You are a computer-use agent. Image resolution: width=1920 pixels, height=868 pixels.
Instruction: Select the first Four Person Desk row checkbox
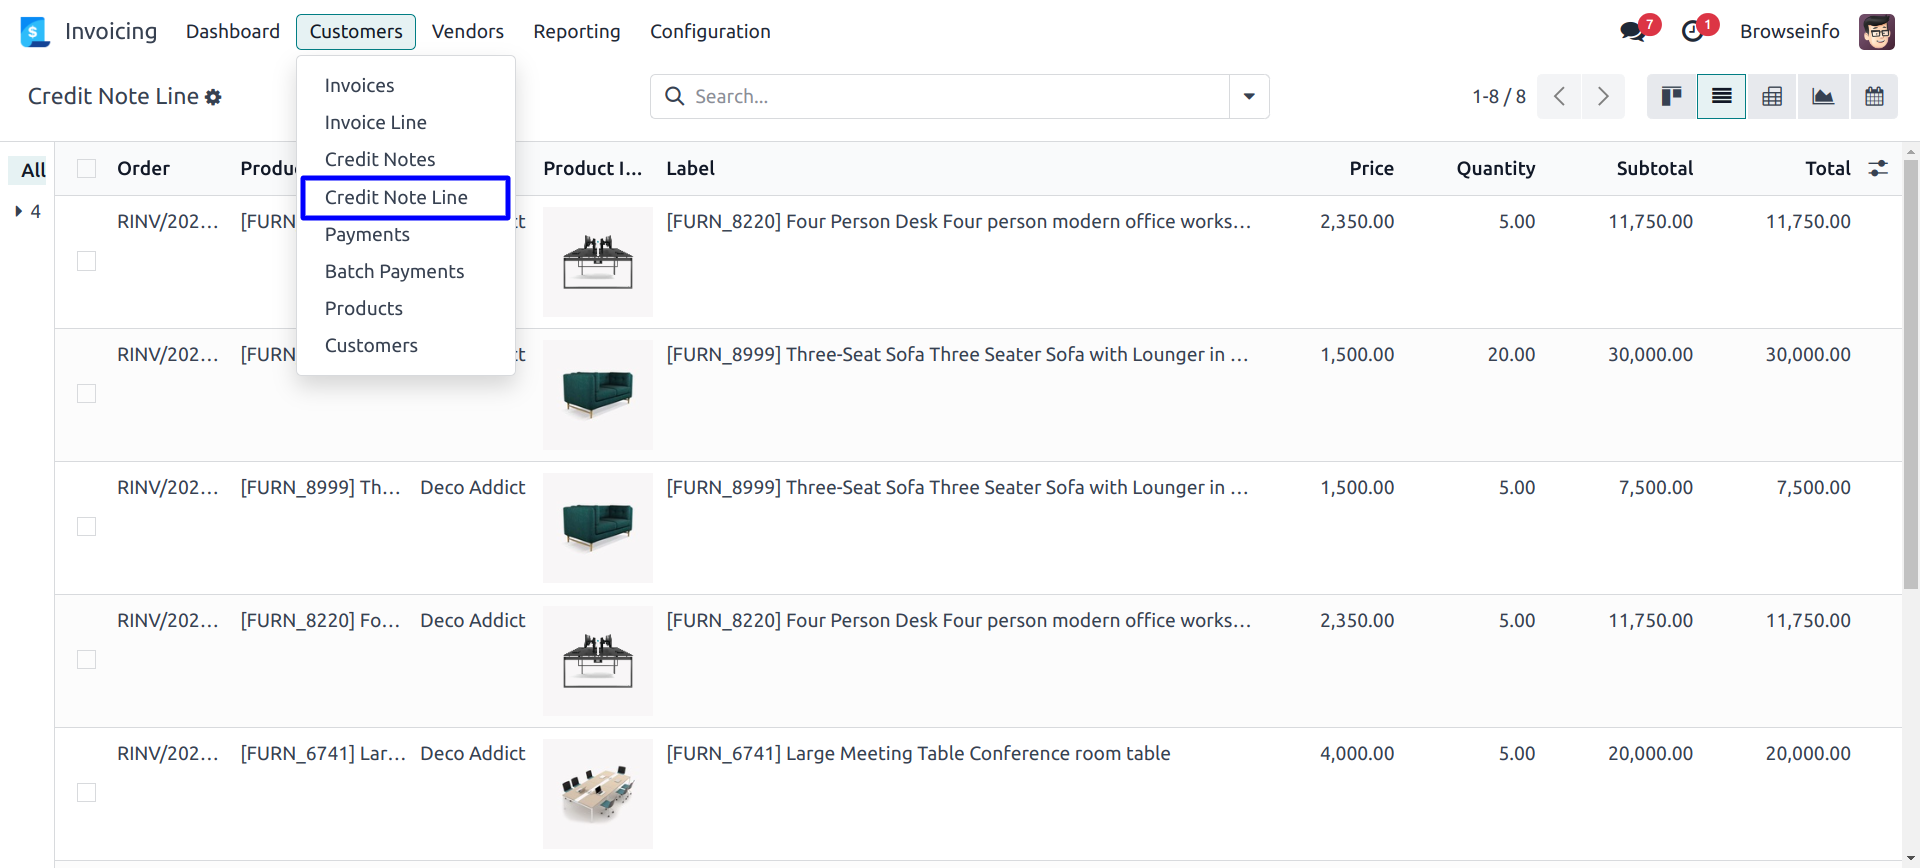point(87,261)
